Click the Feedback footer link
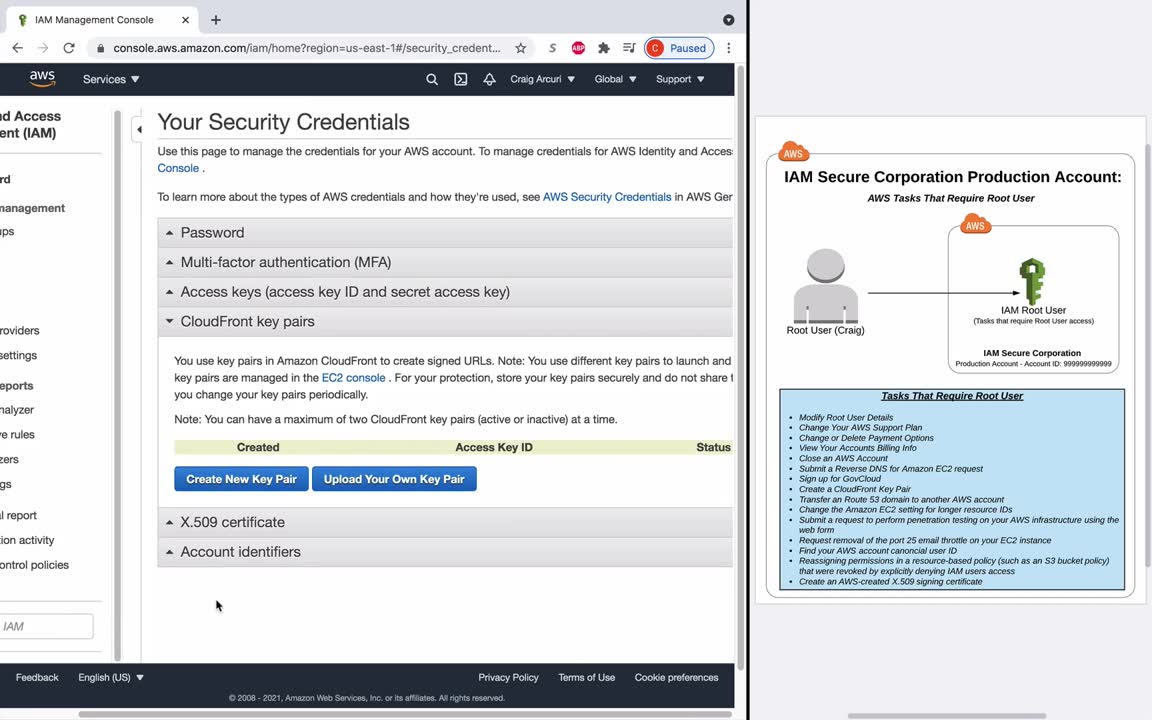This screenshot has height=720, width=1152. coord(37,677)
